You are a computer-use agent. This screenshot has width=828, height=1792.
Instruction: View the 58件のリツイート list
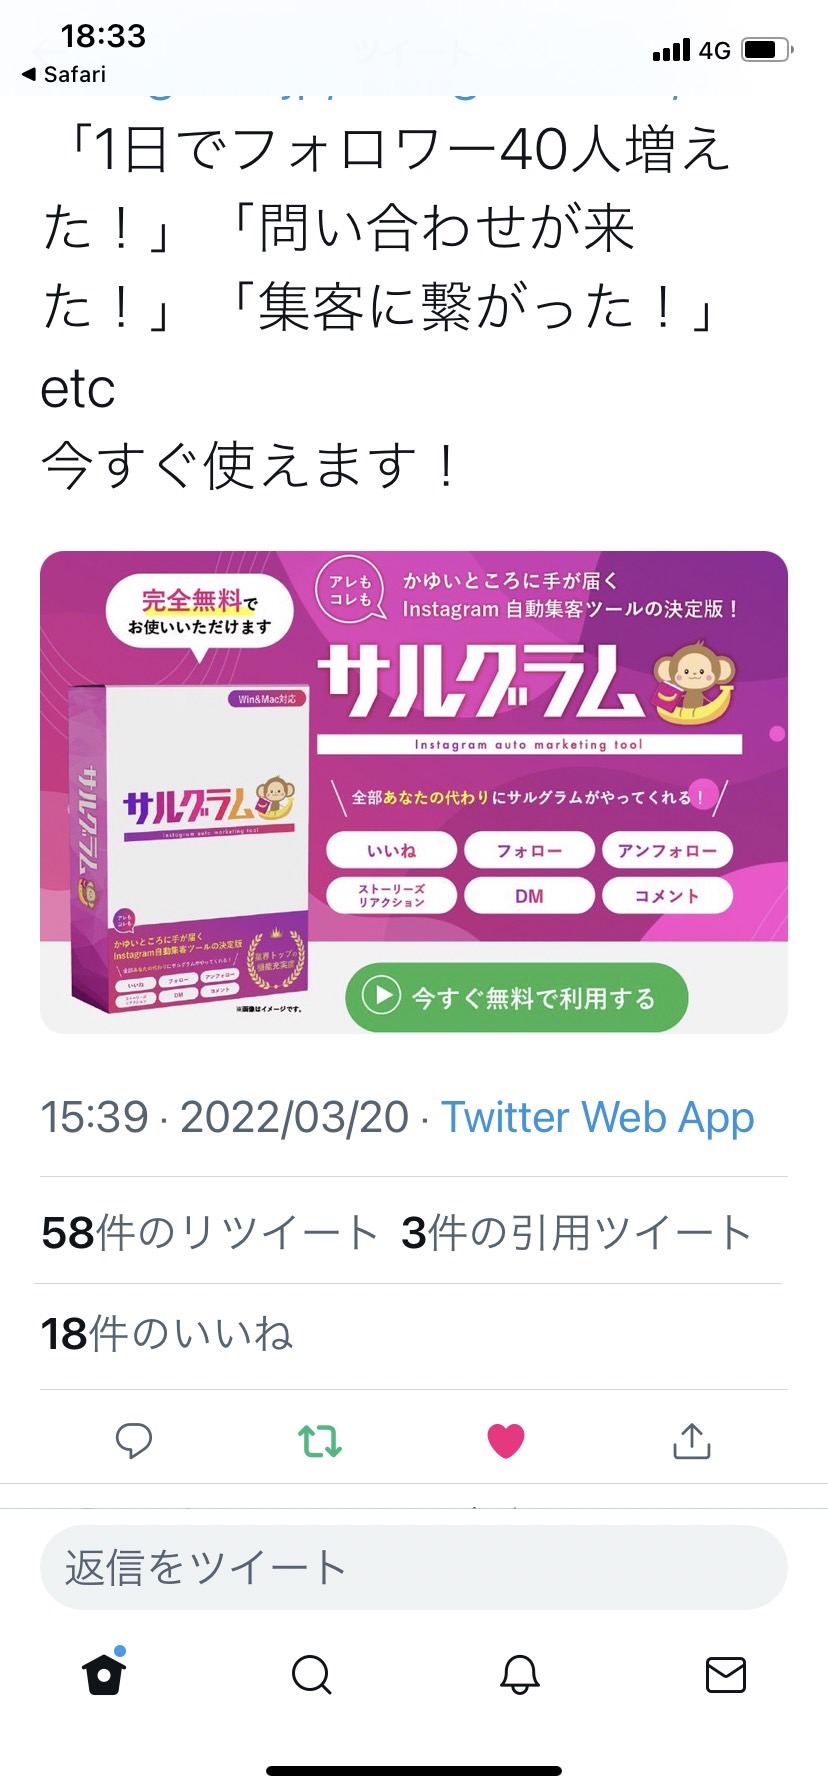click(209, 1233)
